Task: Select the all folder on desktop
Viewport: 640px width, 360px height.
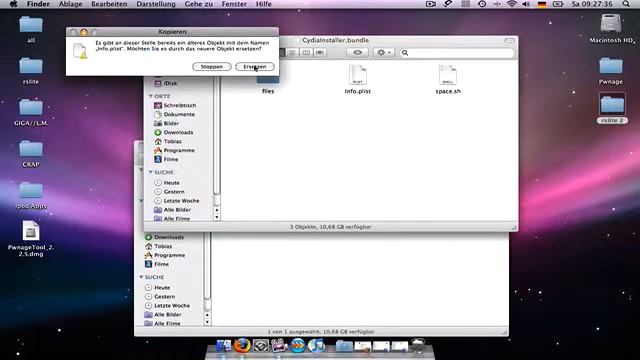Action: tap(31, 29)
